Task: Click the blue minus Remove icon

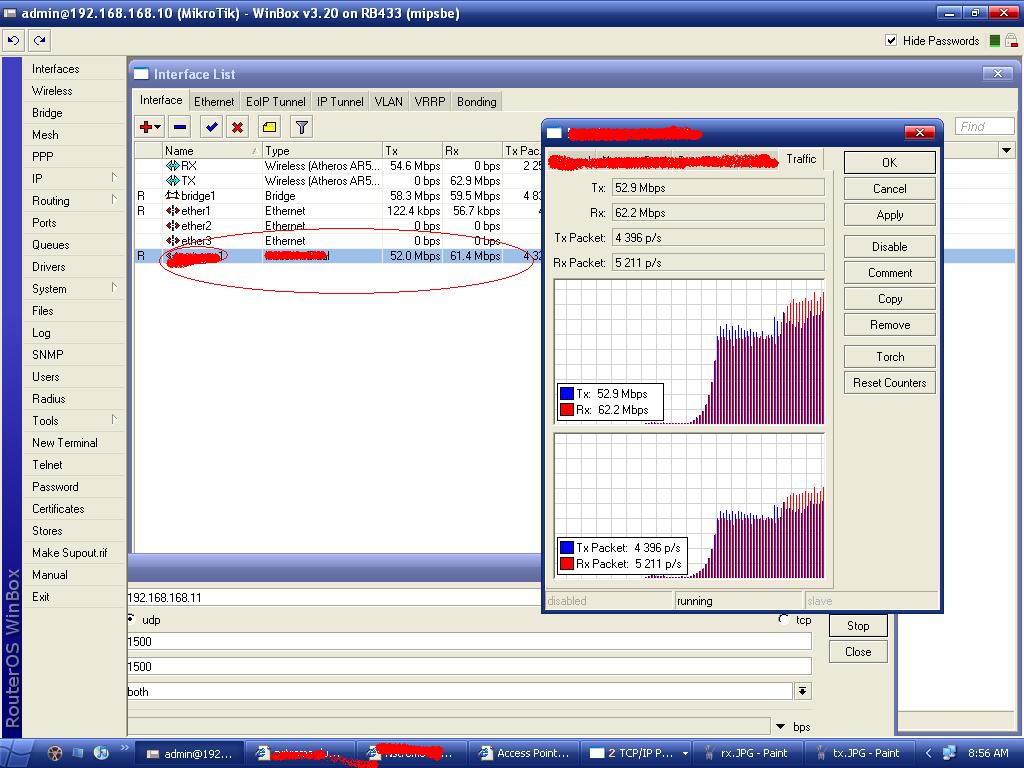Action: [180, 127]
